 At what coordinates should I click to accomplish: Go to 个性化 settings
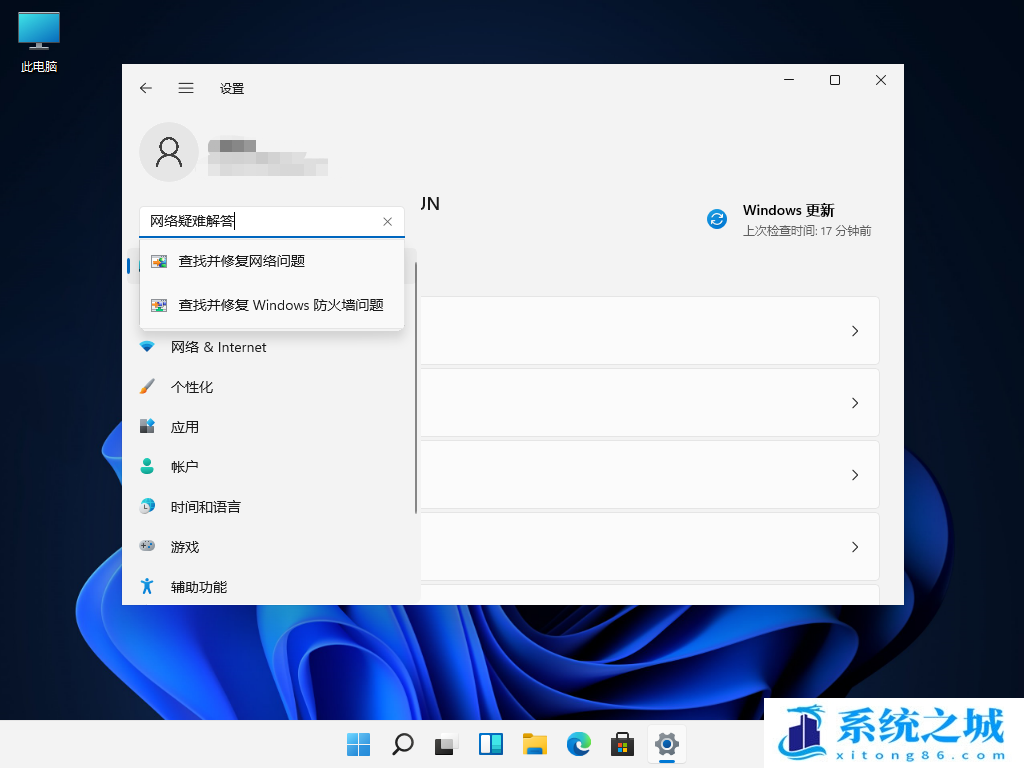coord(191,387)
